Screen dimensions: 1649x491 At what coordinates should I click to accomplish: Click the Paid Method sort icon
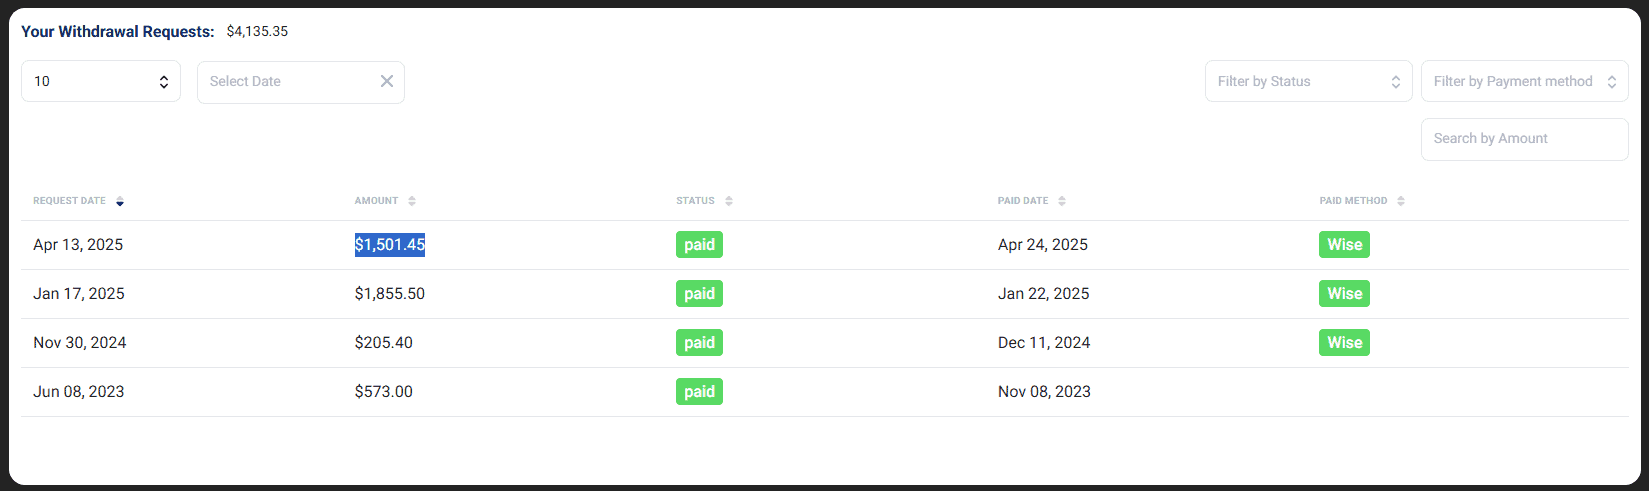tap(1401, 201)
